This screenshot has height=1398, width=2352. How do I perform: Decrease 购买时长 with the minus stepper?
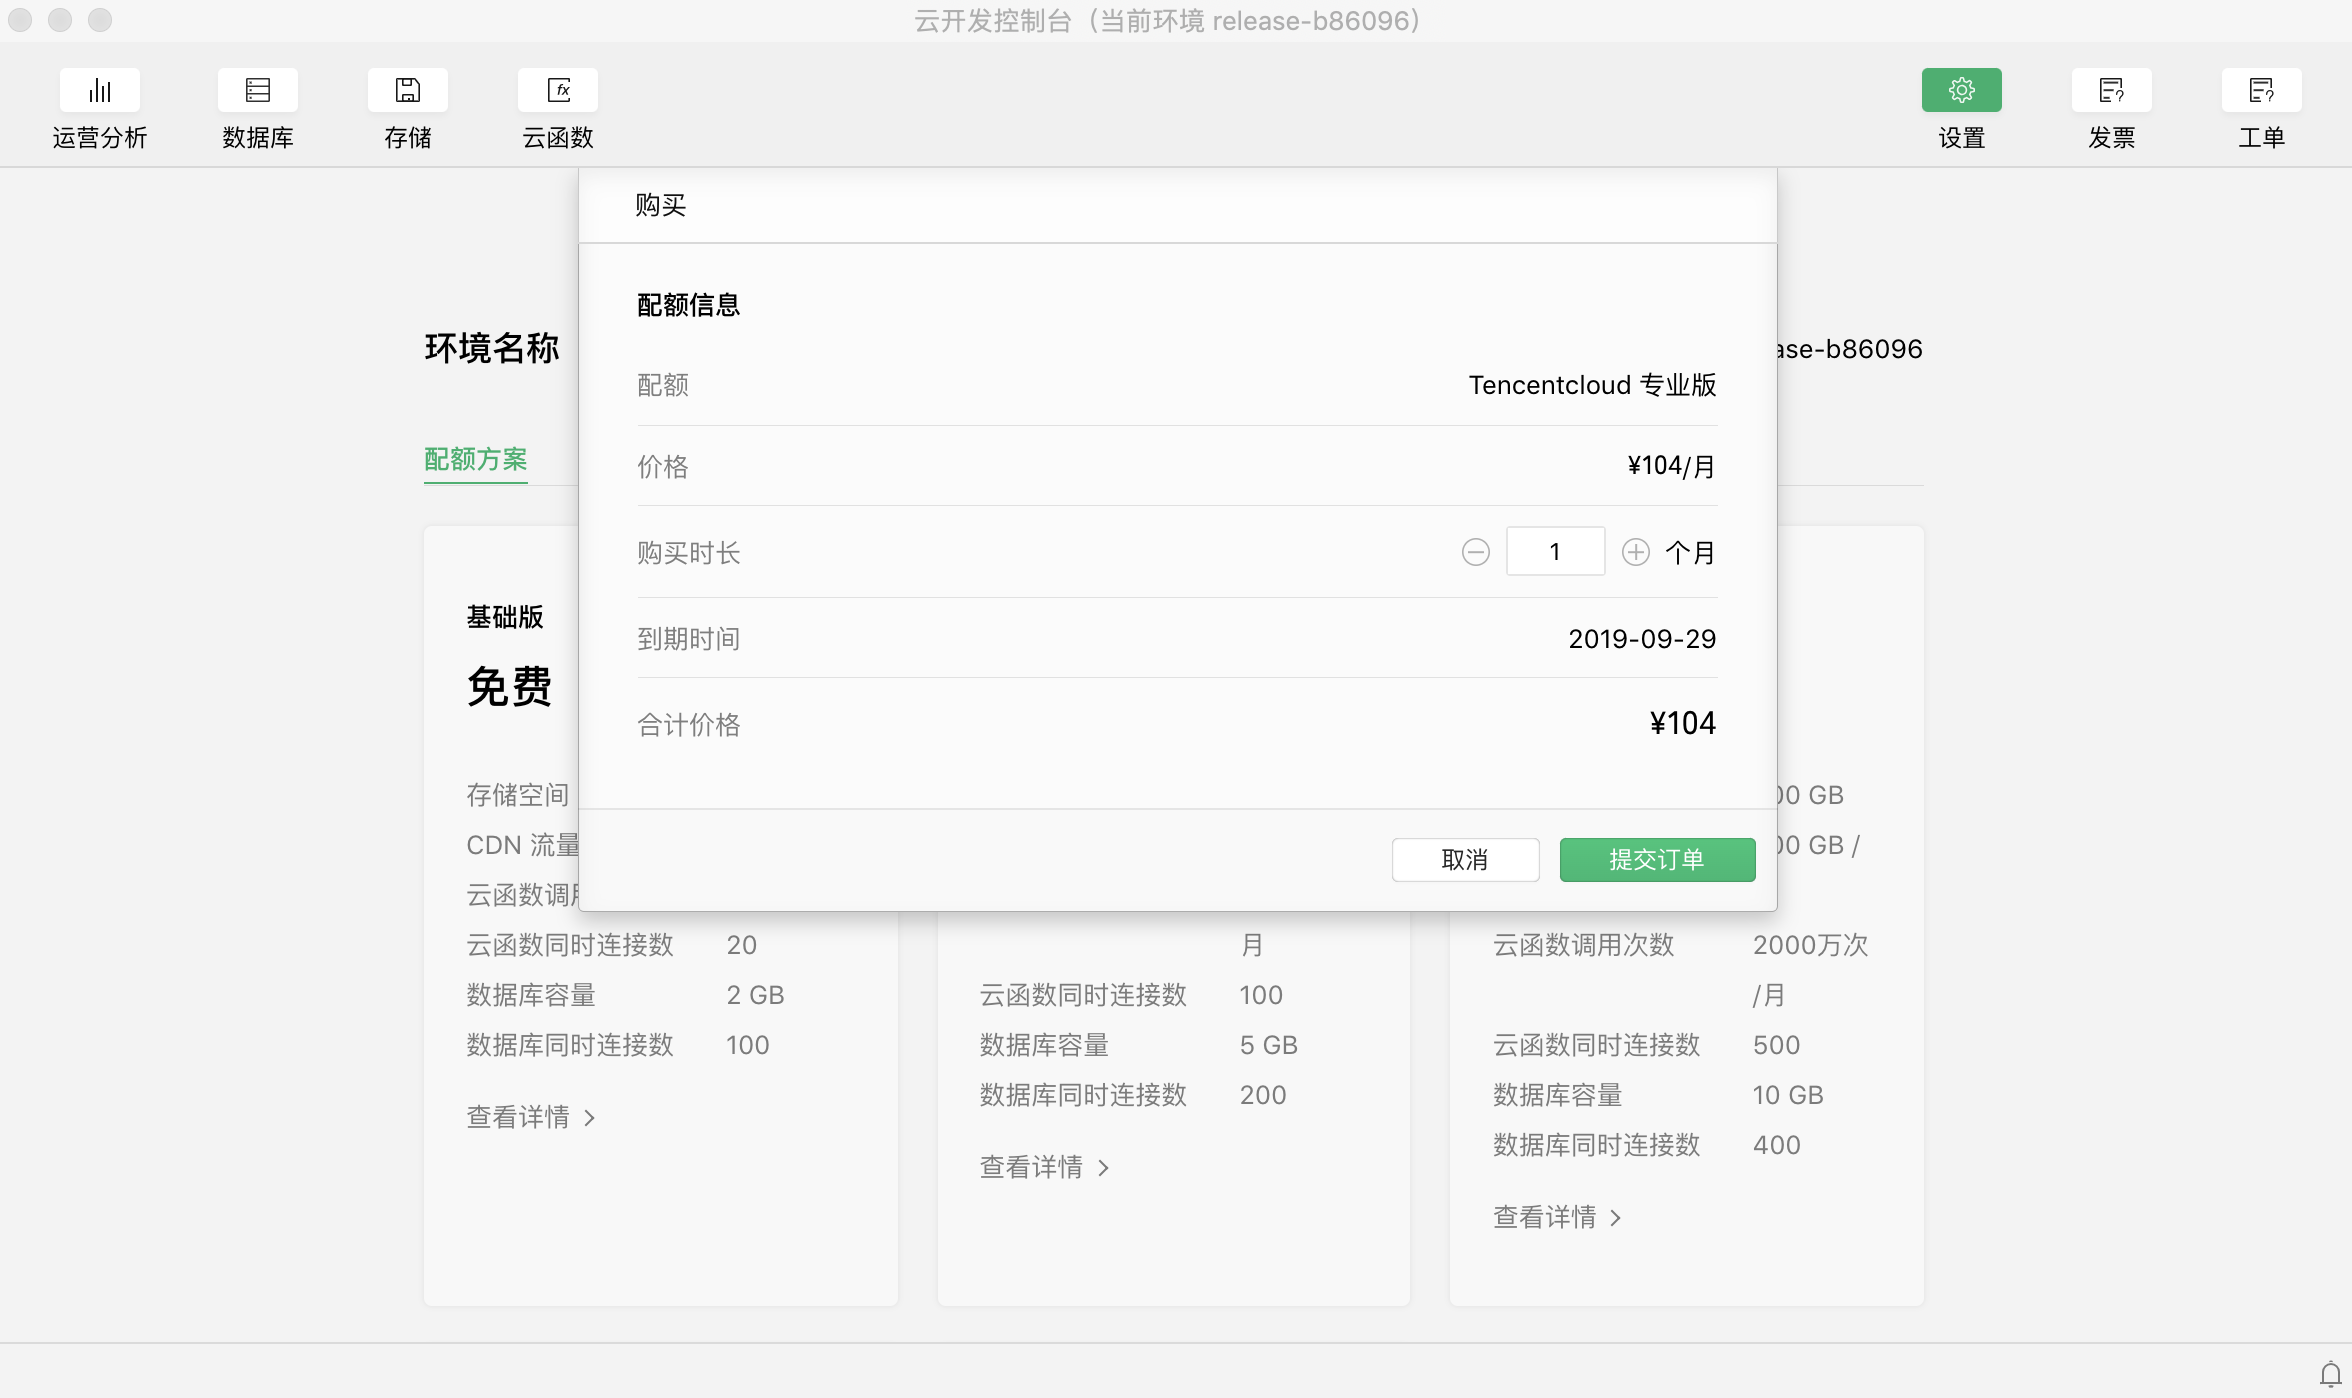click(x=1475, y=551)
